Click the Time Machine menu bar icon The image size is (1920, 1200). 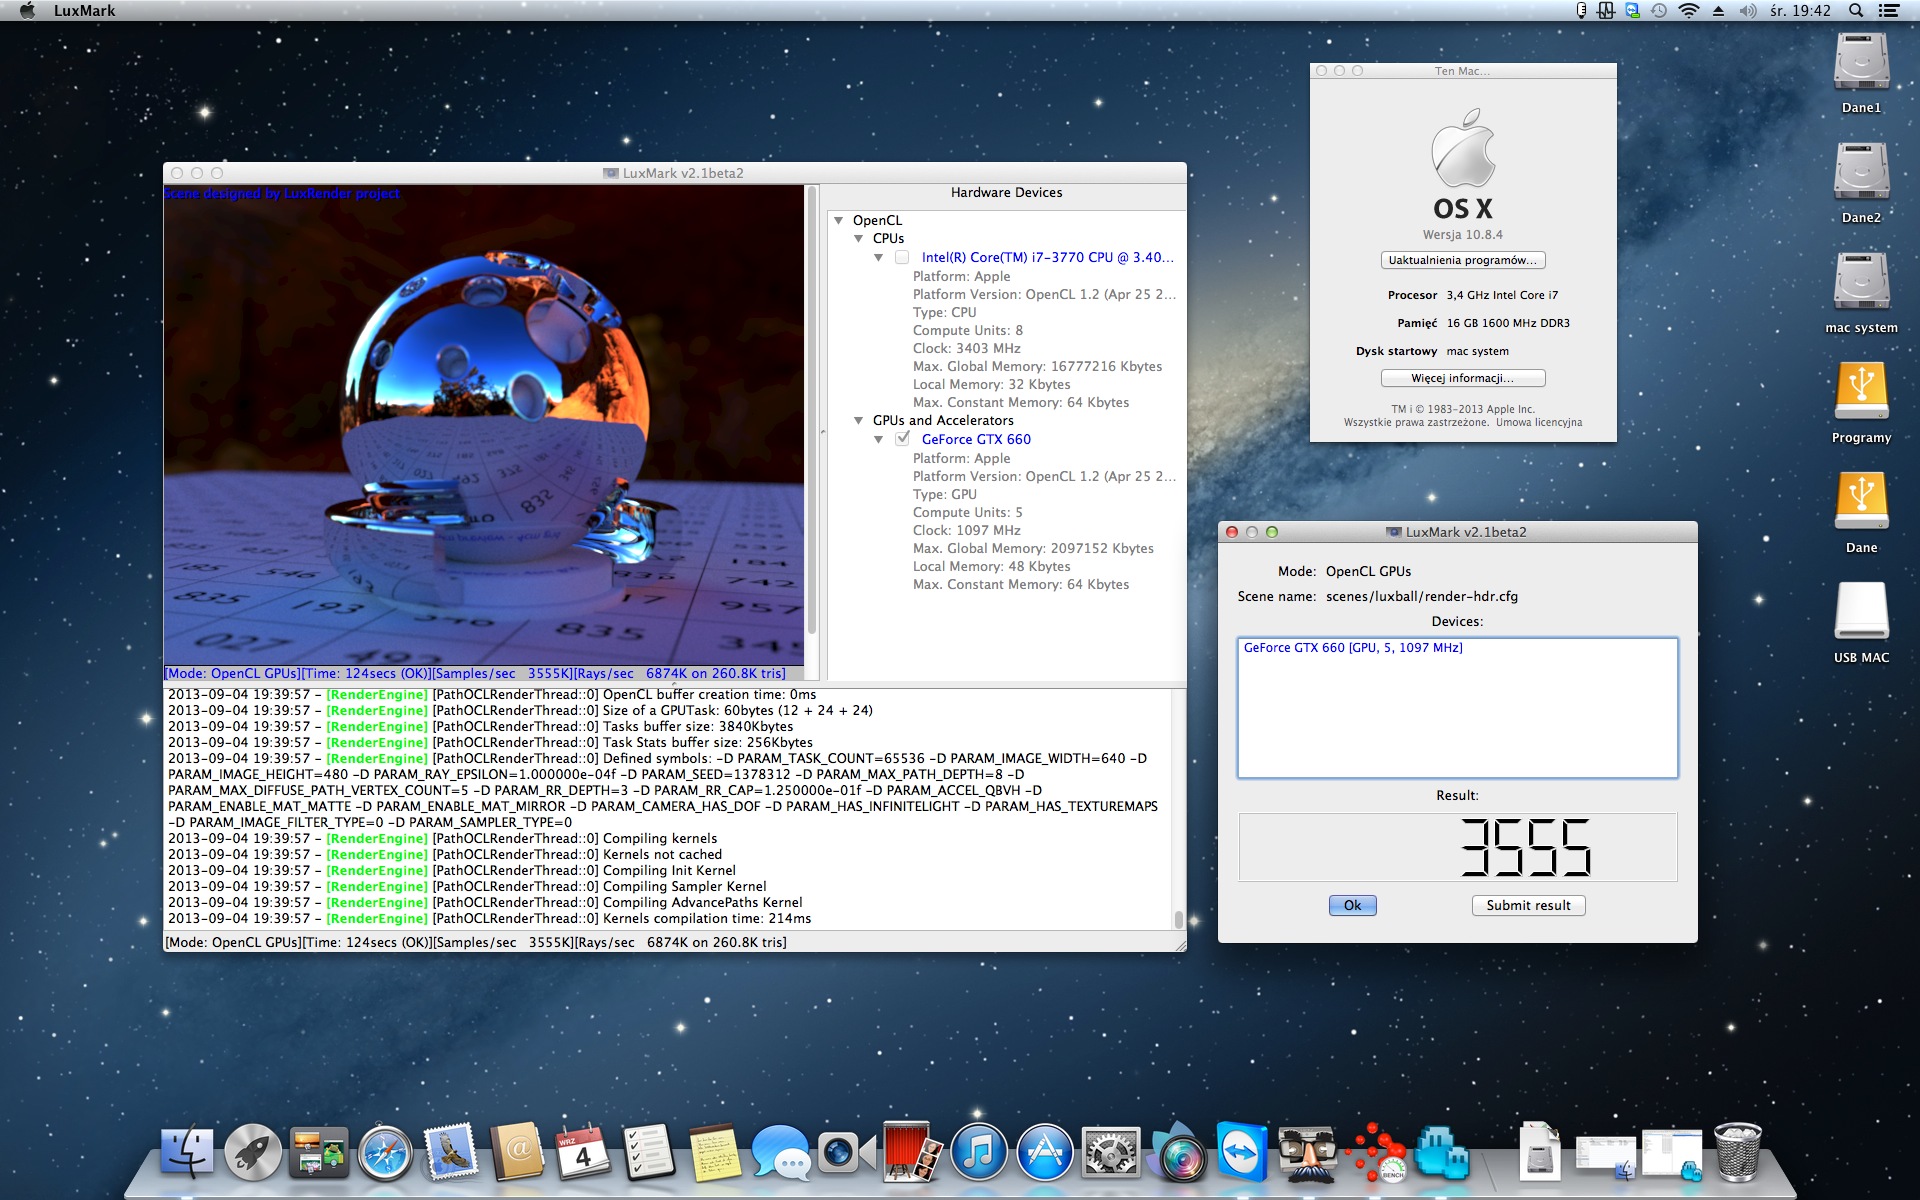pos(1659,11)
